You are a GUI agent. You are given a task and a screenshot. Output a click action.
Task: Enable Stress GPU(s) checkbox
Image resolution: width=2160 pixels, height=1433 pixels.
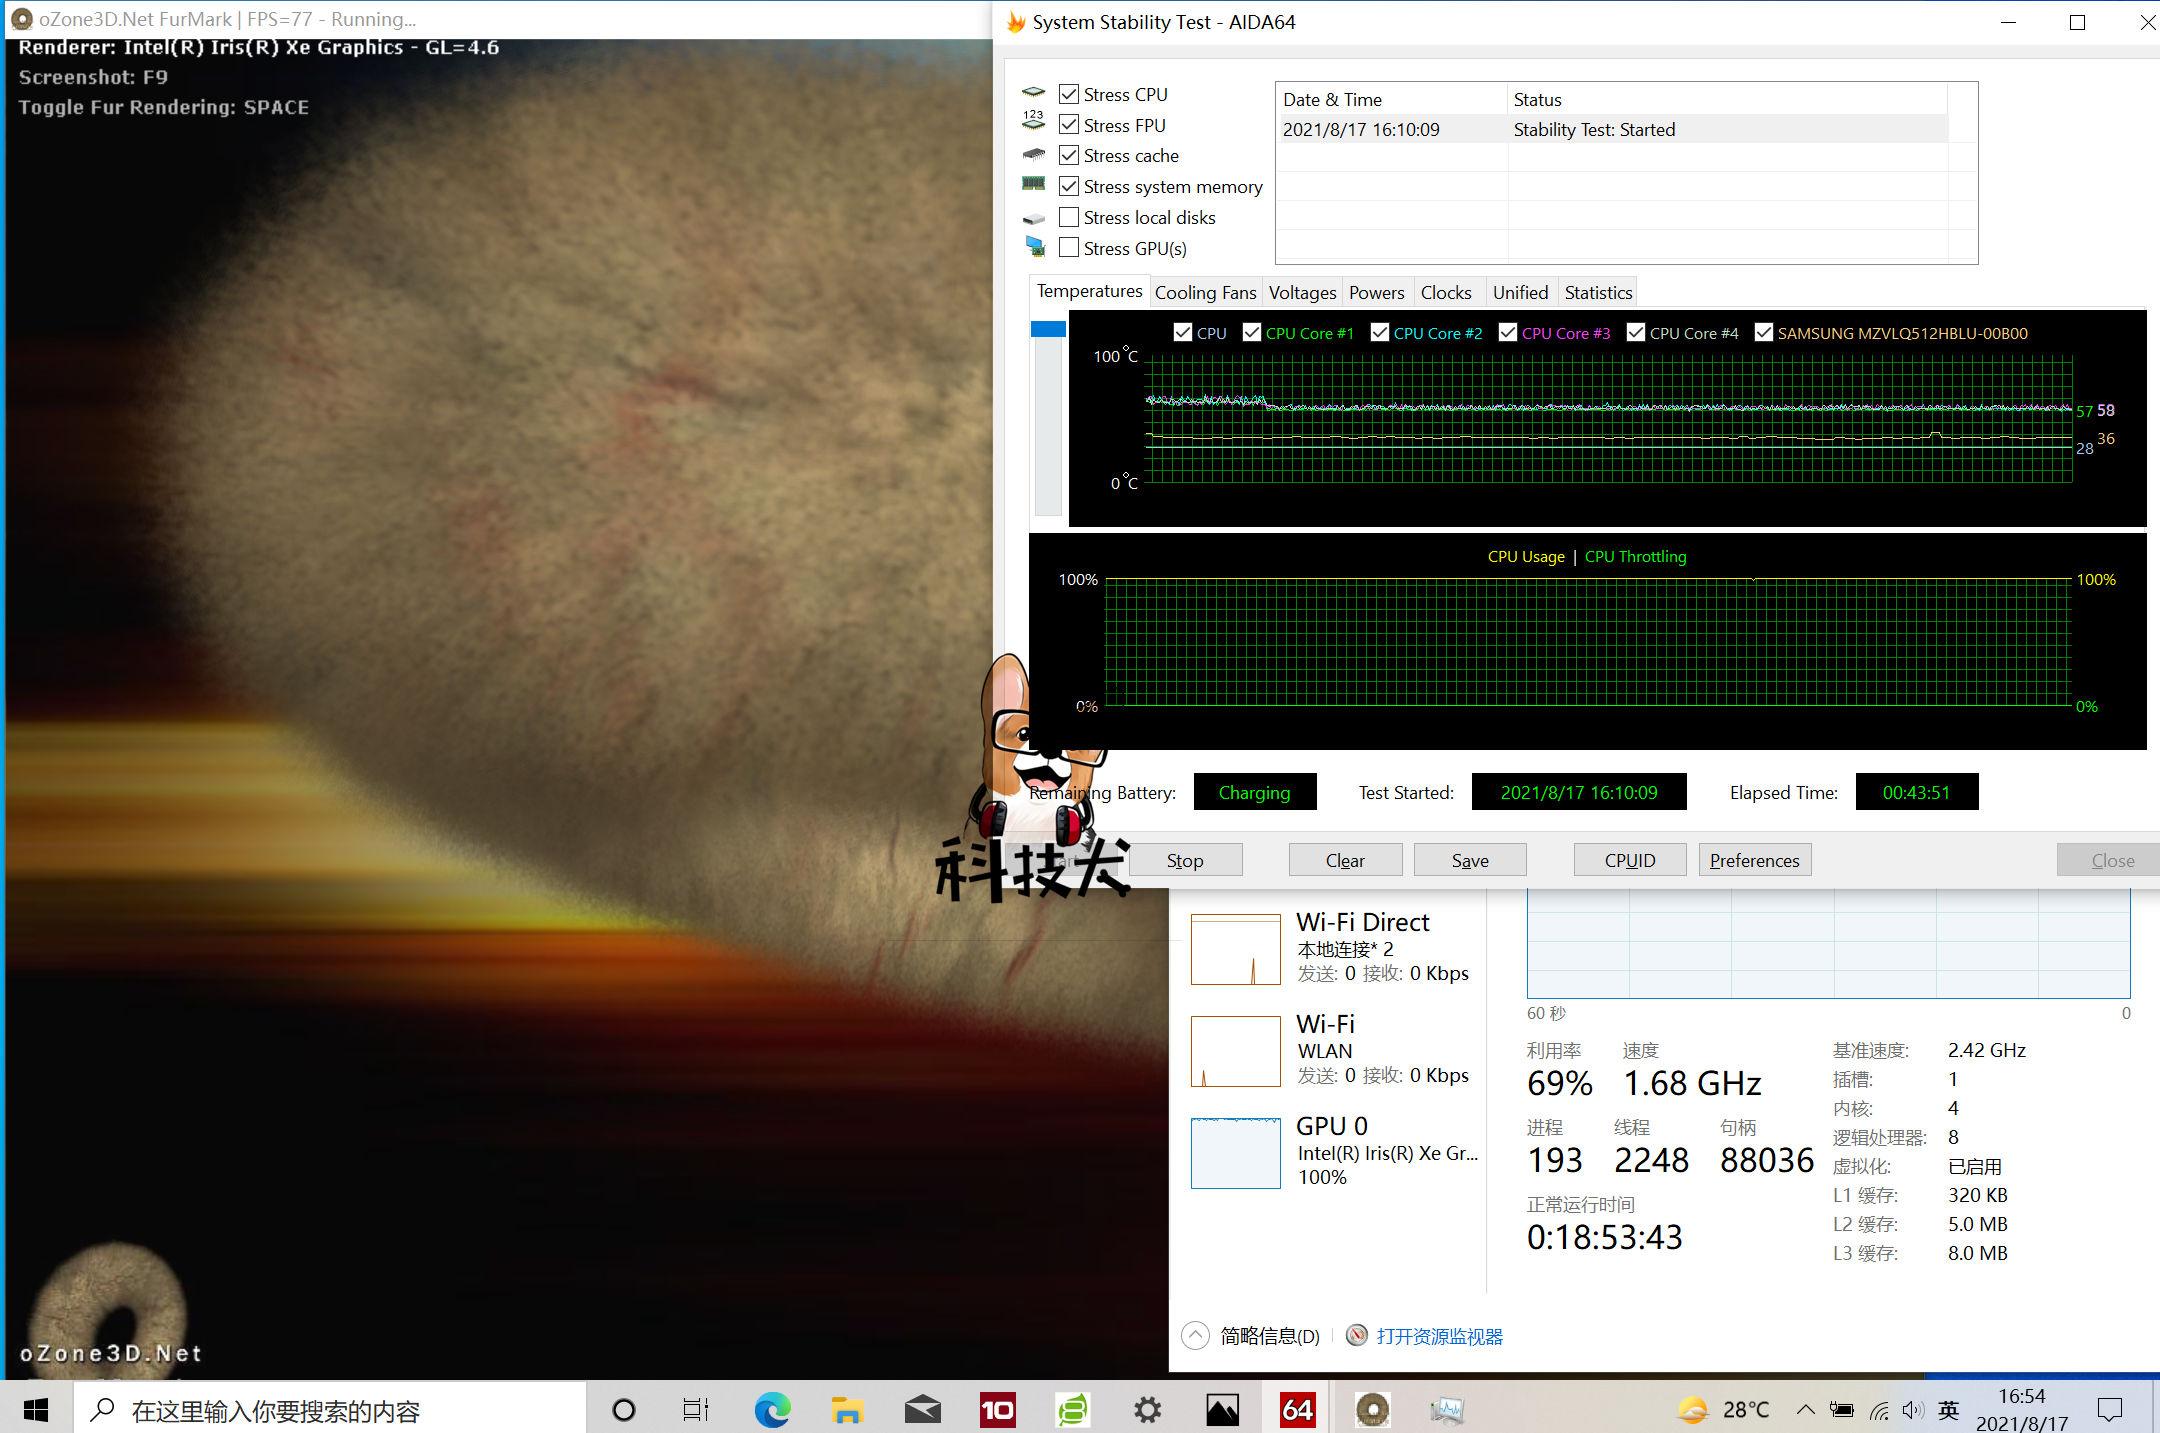click(x=1069, y=247)
